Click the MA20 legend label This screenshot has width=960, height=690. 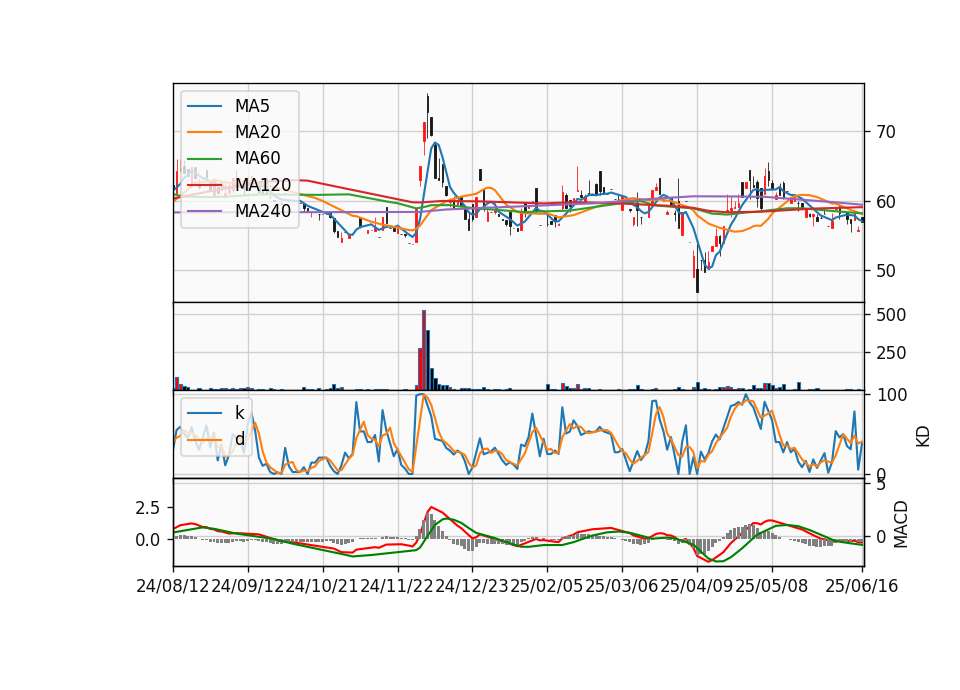(x=257, y=132)
